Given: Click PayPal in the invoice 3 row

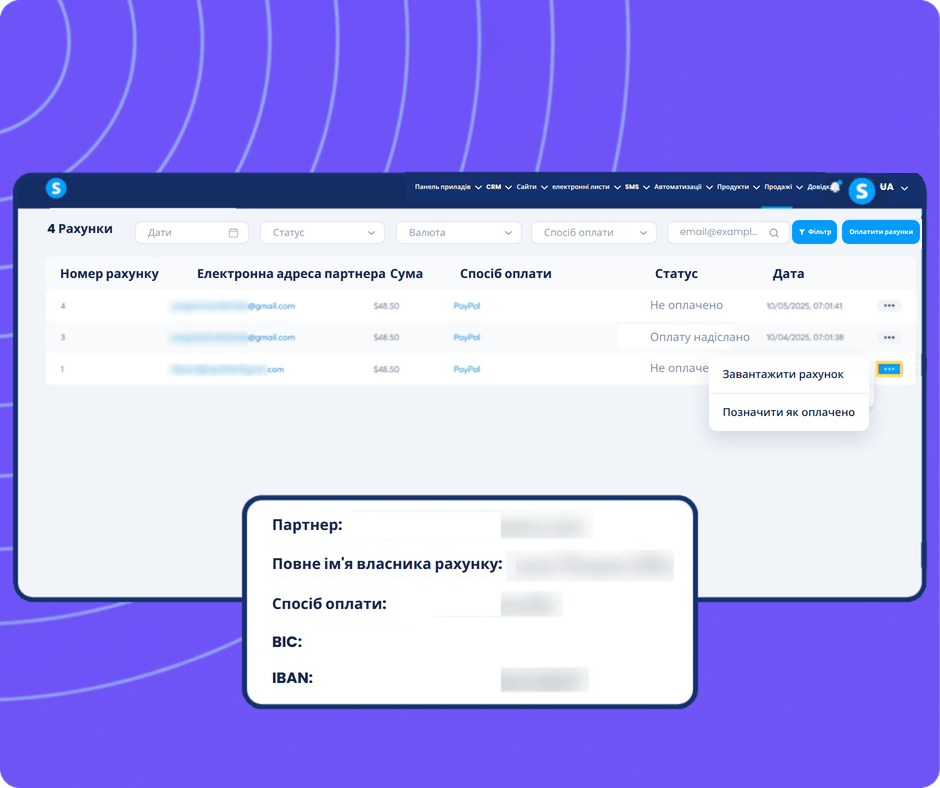Looking at the screenshot, I should click(x=466, y=338).
